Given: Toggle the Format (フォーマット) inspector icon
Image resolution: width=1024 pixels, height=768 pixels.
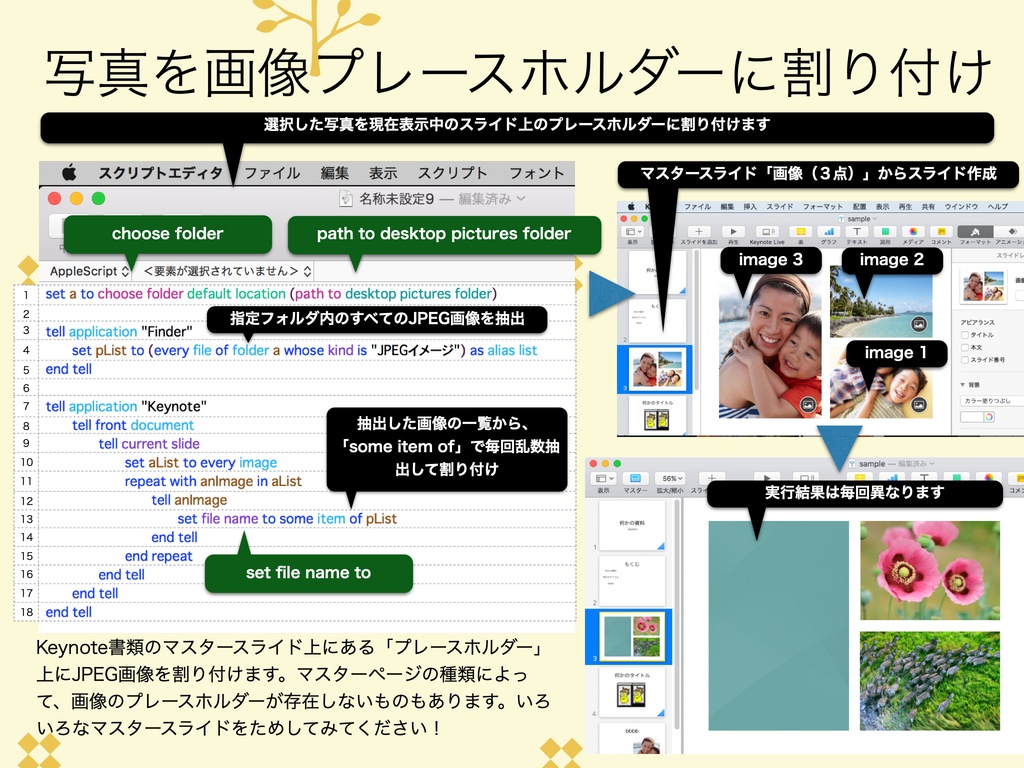Looking at the screenshot, I should click(976, 231).
